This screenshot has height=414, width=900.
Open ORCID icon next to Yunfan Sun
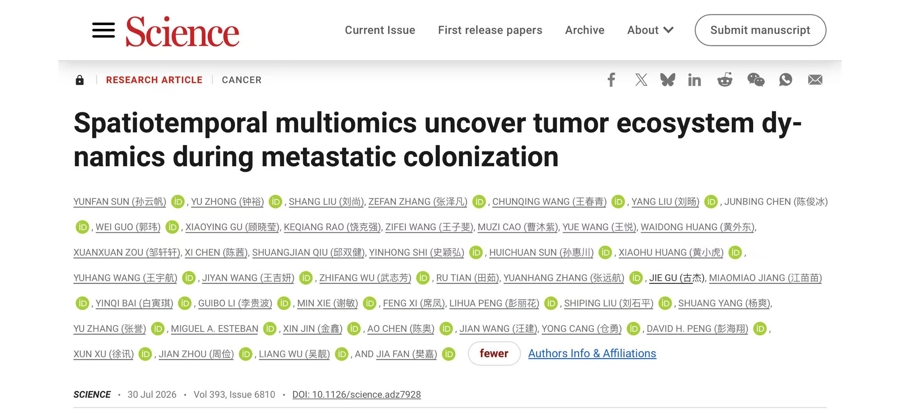coord(178,202)
